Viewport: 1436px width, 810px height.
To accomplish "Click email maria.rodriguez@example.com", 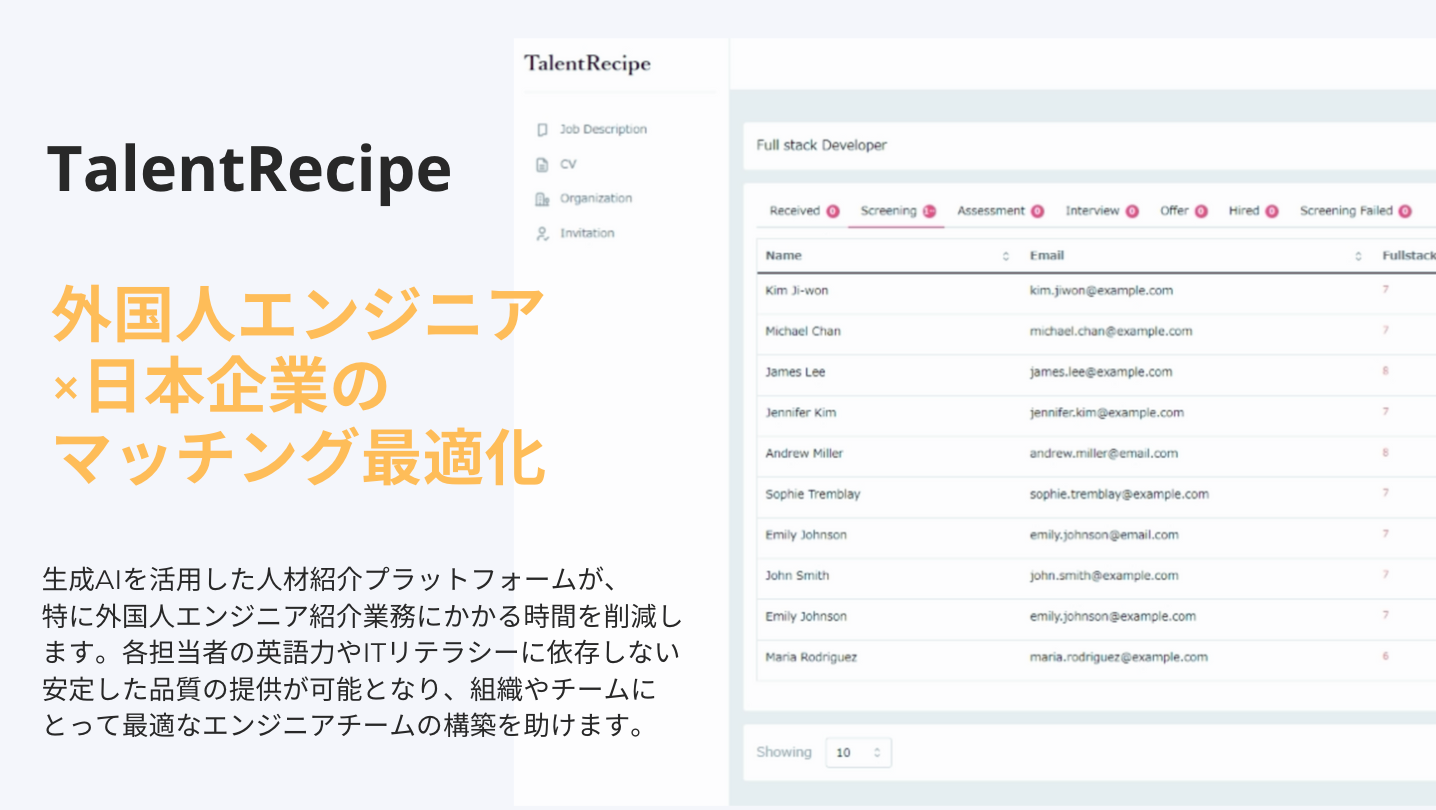I will click(x=1118, y=658).
